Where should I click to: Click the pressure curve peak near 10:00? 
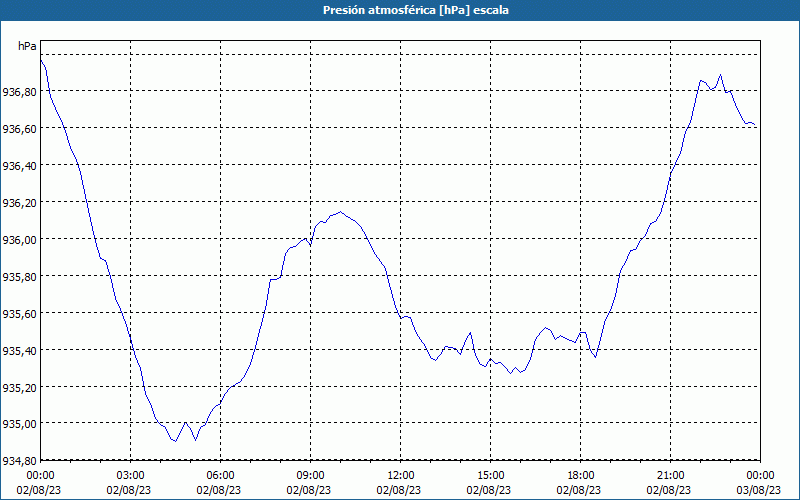340,212
